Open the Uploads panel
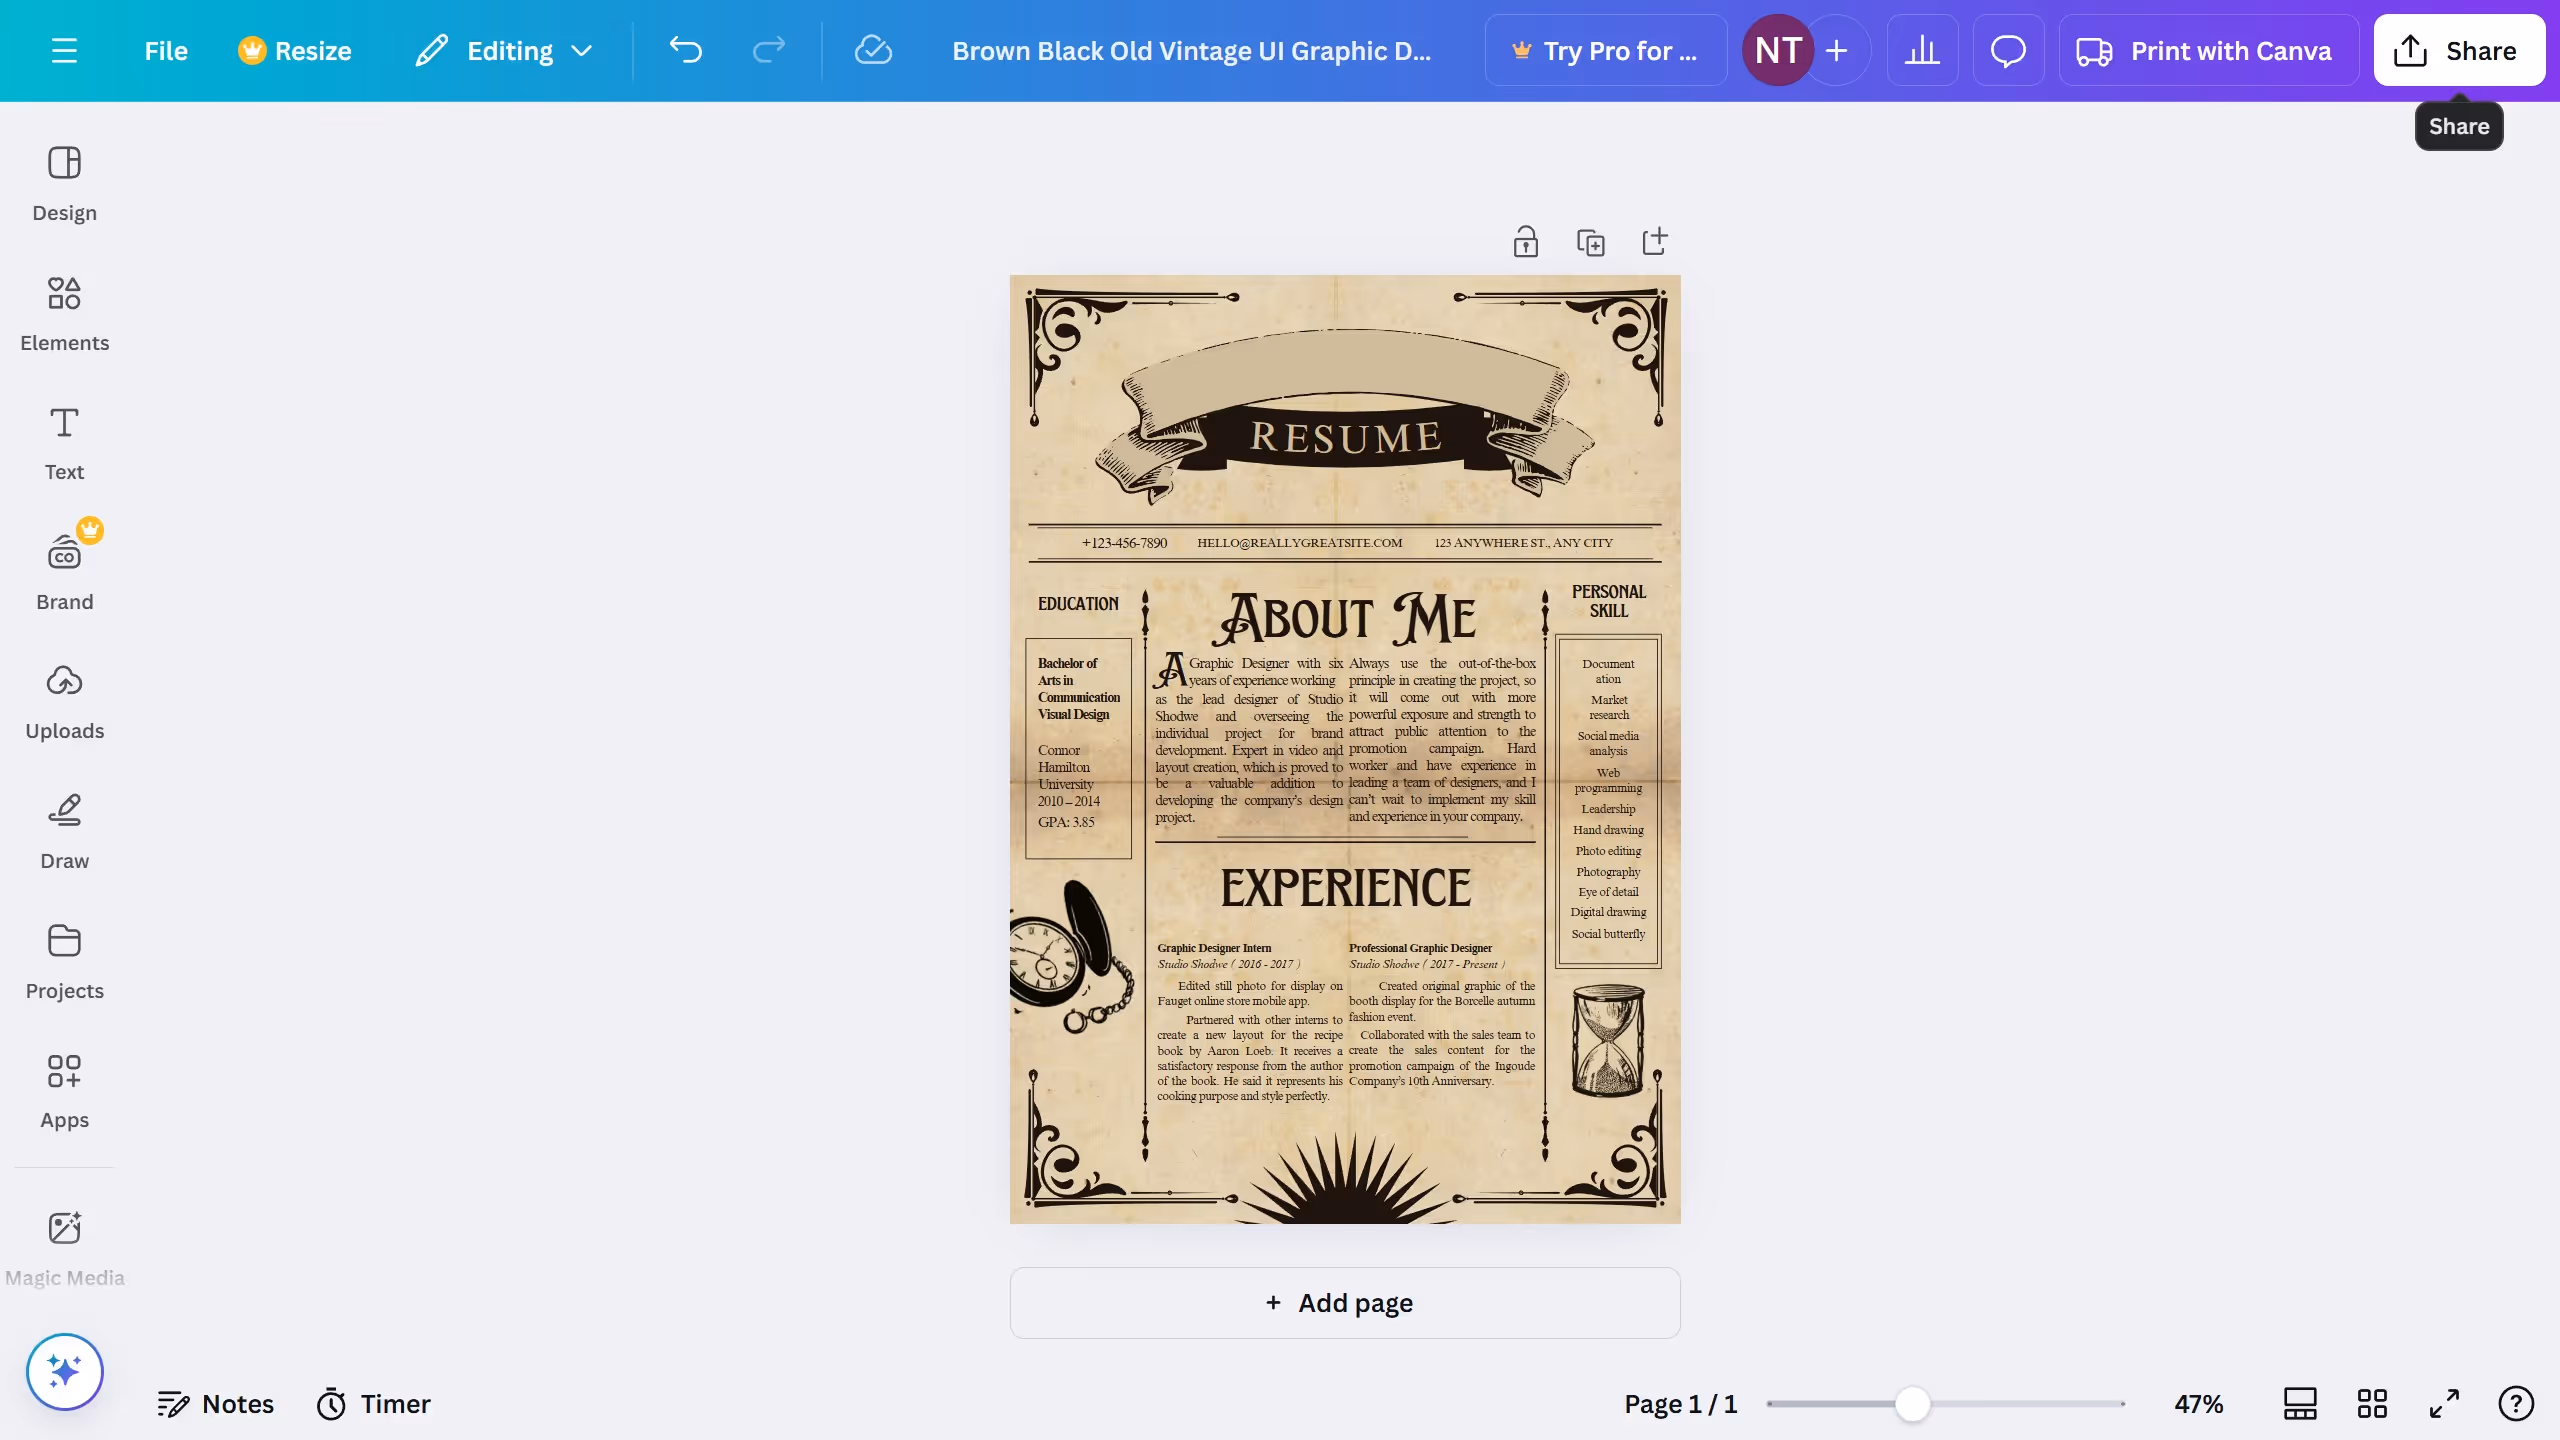The width and height of the screenshot is (2560, 1440). pos(64,700)
